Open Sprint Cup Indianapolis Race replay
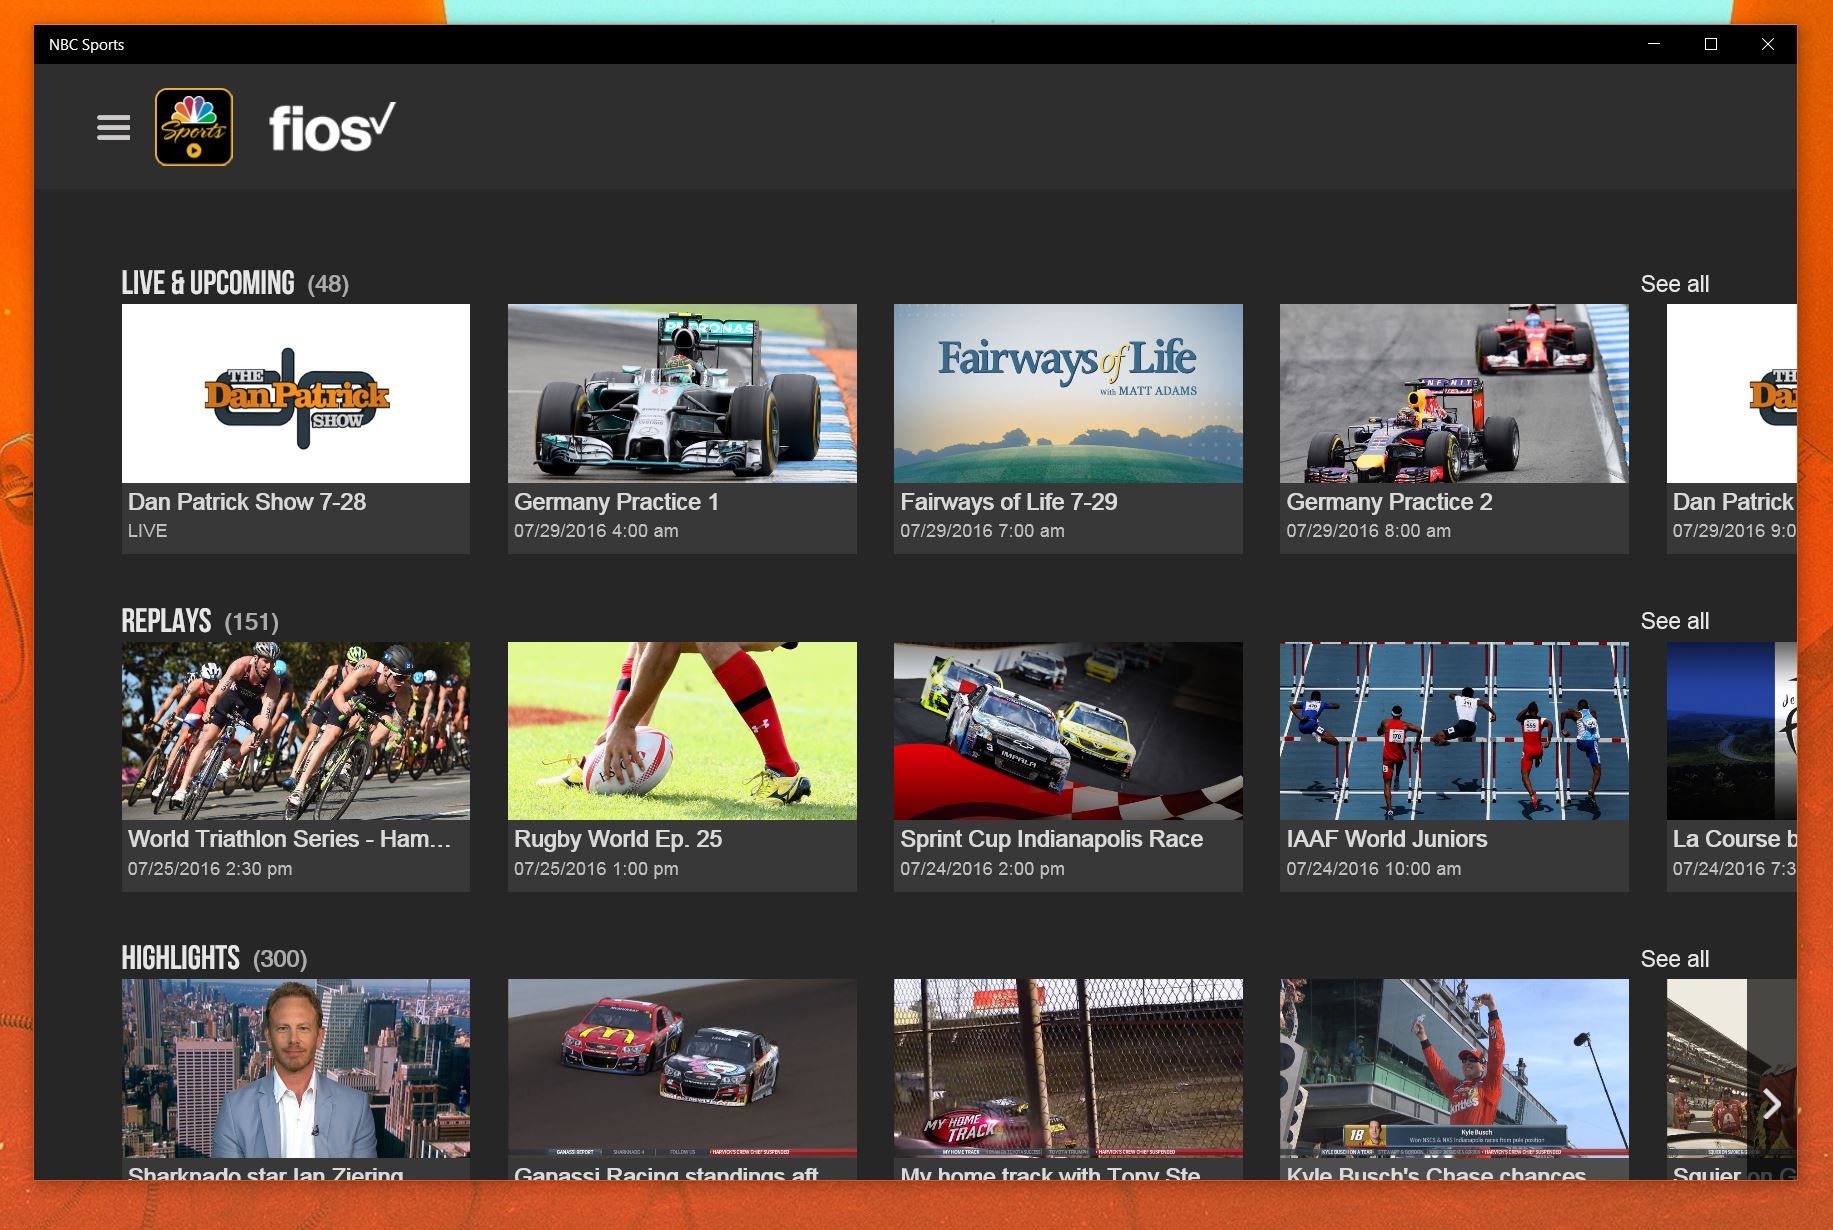This screenshot has width=1833, height=1230. pyautogui.click(x=1067, y=730)
